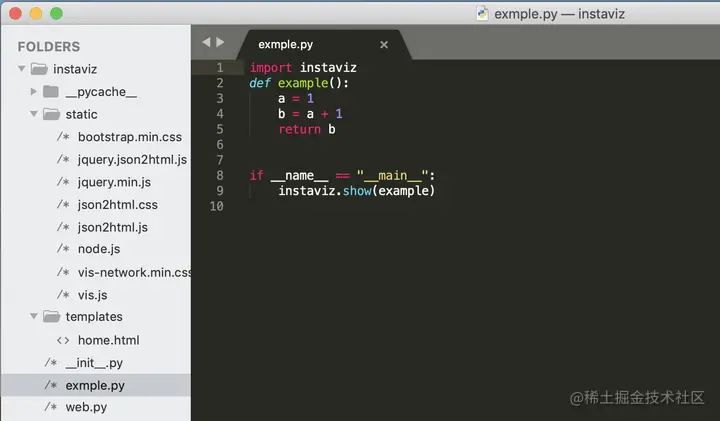Click the Python file icon in title bar
This screenshot has height=421, width=720.
coord(482,13)
